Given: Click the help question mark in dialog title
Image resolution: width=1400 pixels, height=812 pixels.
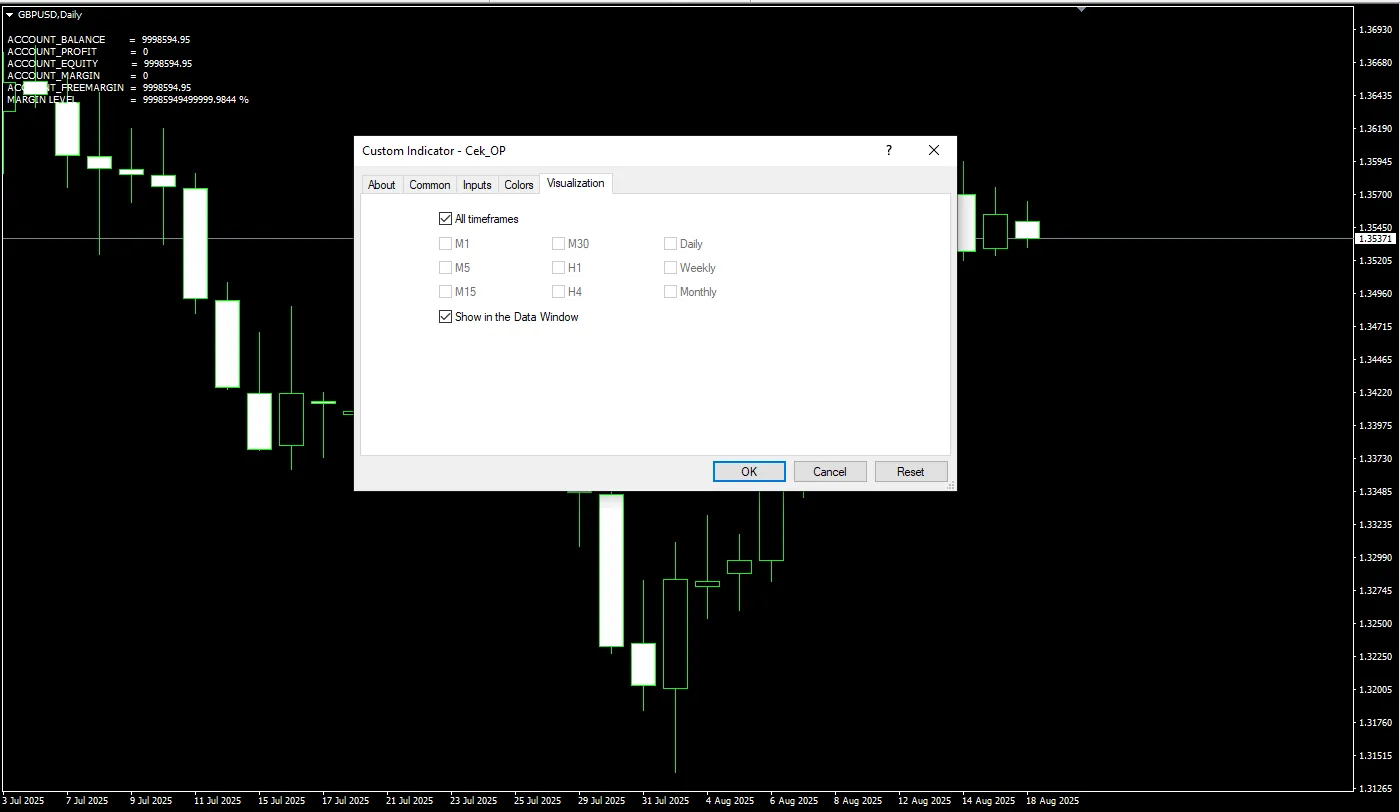Looking at the screenshot, I should click(x=888, y=151).
